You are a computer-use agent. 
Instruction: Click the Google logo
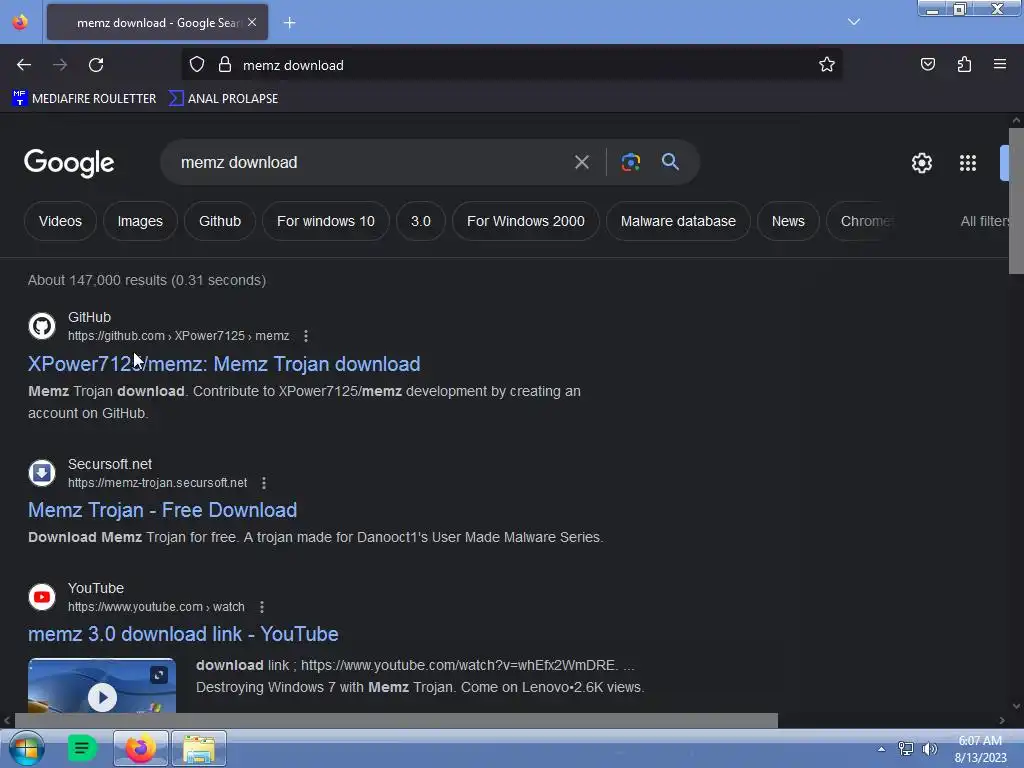(69, 163)
